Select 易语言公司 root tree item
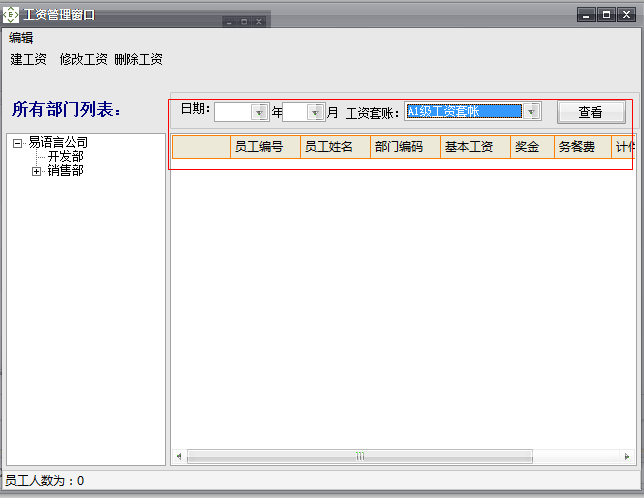 [x=58, y=142]
